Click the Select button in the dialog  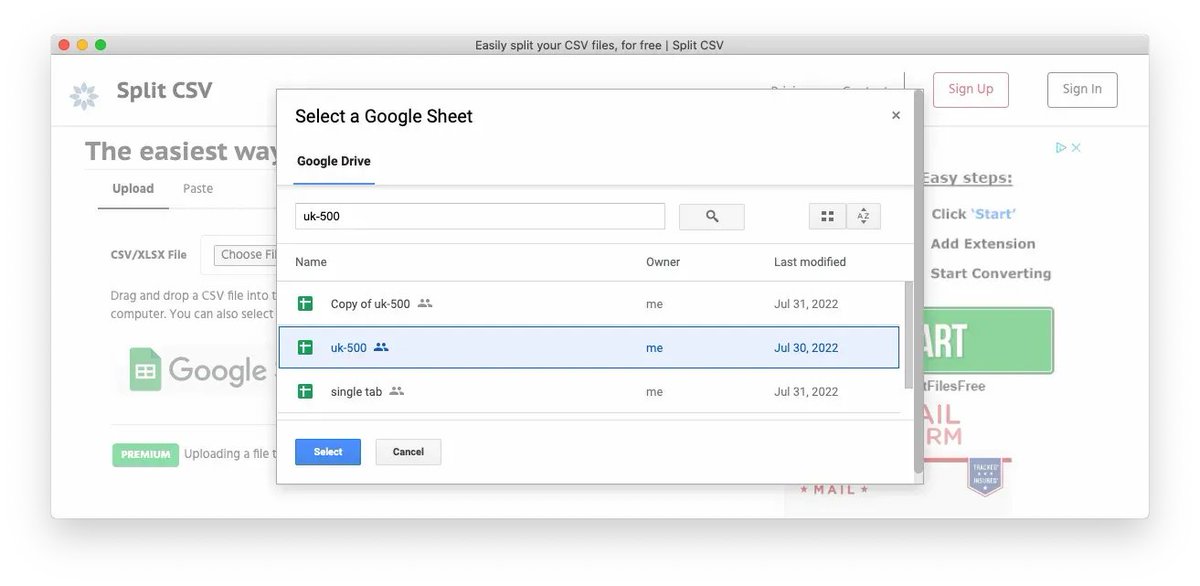[328, 452]
